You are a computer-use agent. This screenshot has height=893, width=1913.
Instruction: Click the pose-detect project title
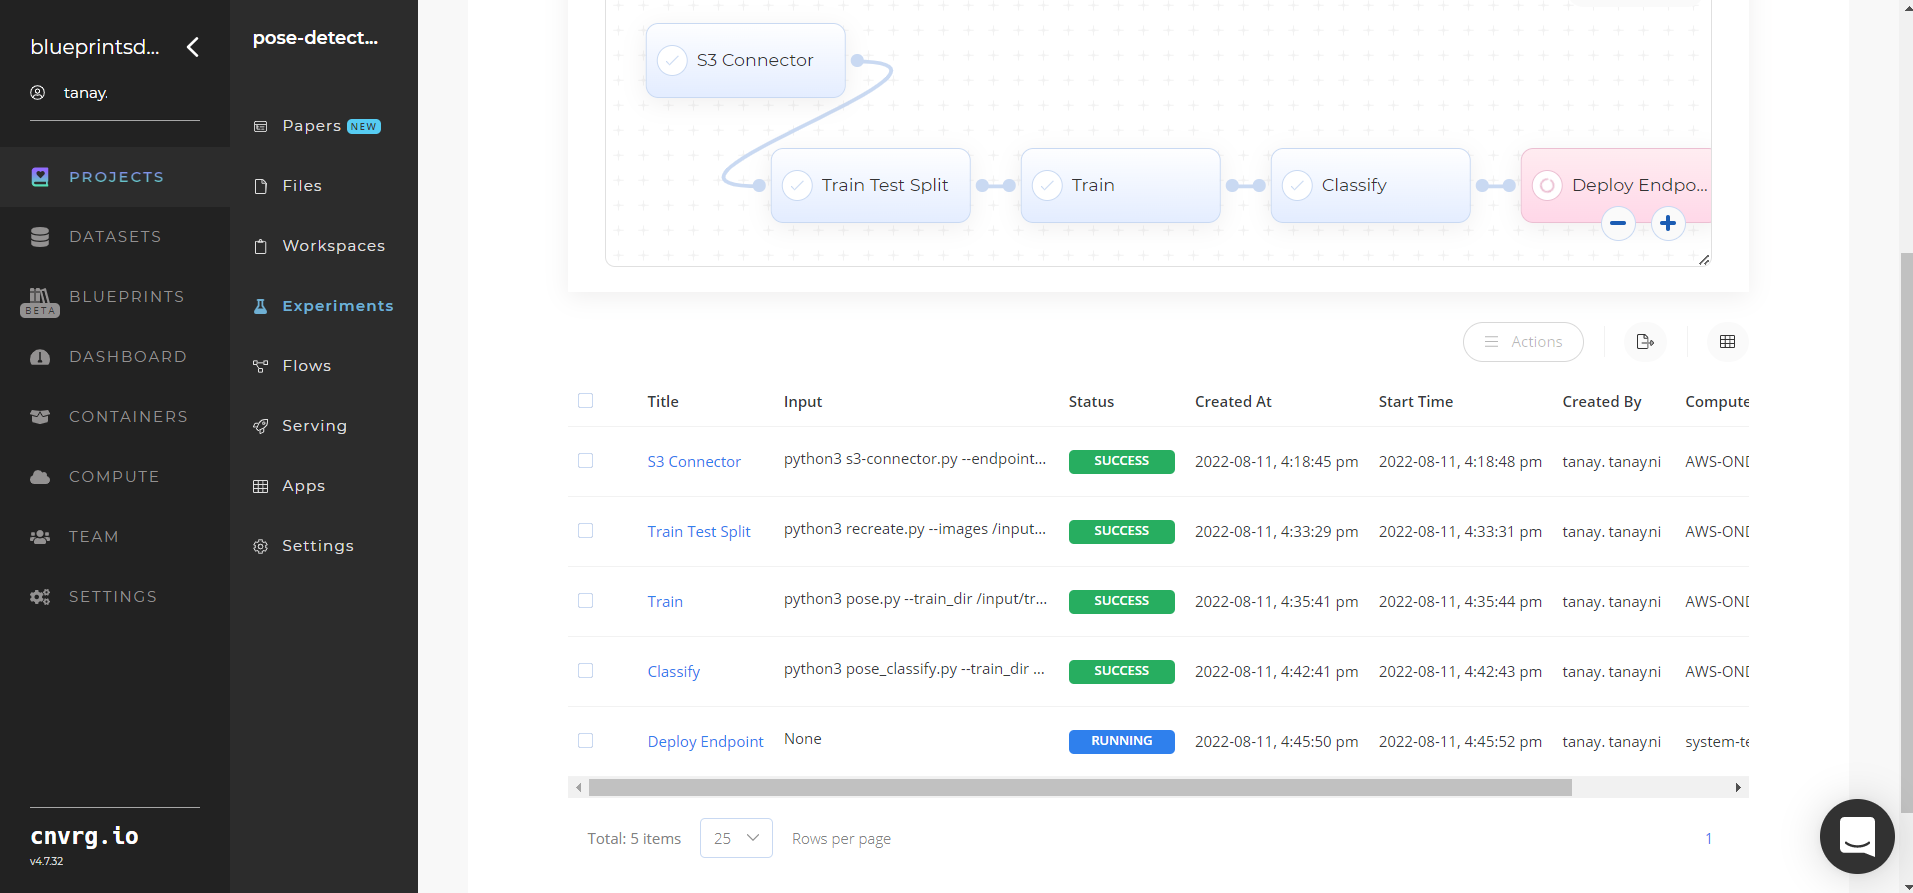click(315, 38)
